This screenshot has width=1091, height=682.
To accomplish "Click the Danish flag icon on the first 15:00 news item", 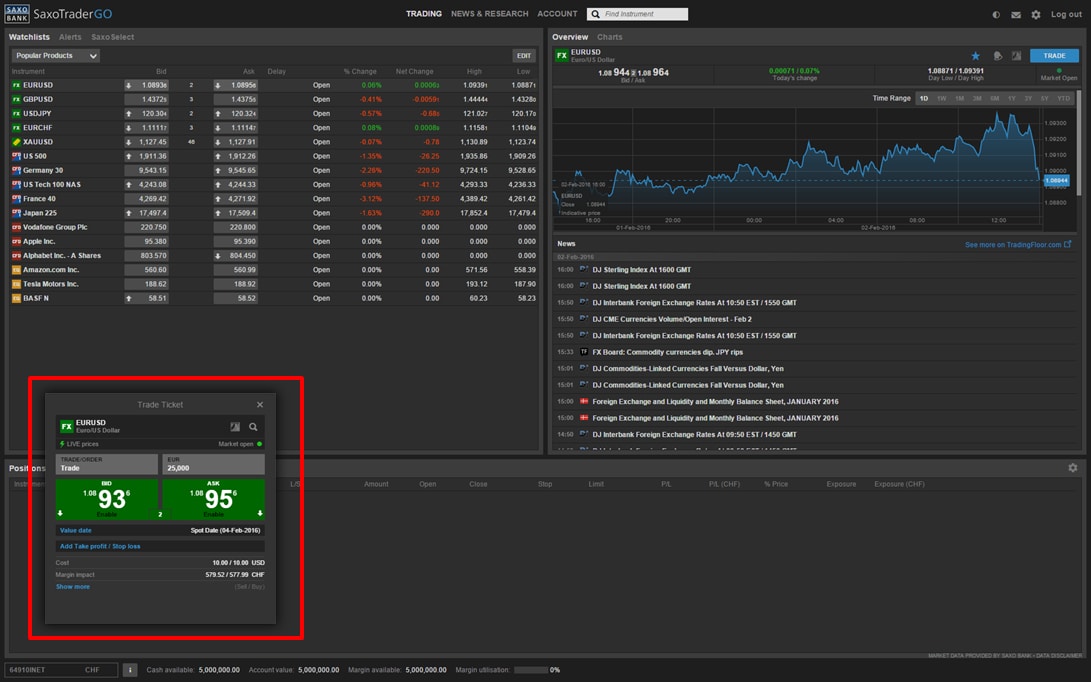I will (584, 402).
